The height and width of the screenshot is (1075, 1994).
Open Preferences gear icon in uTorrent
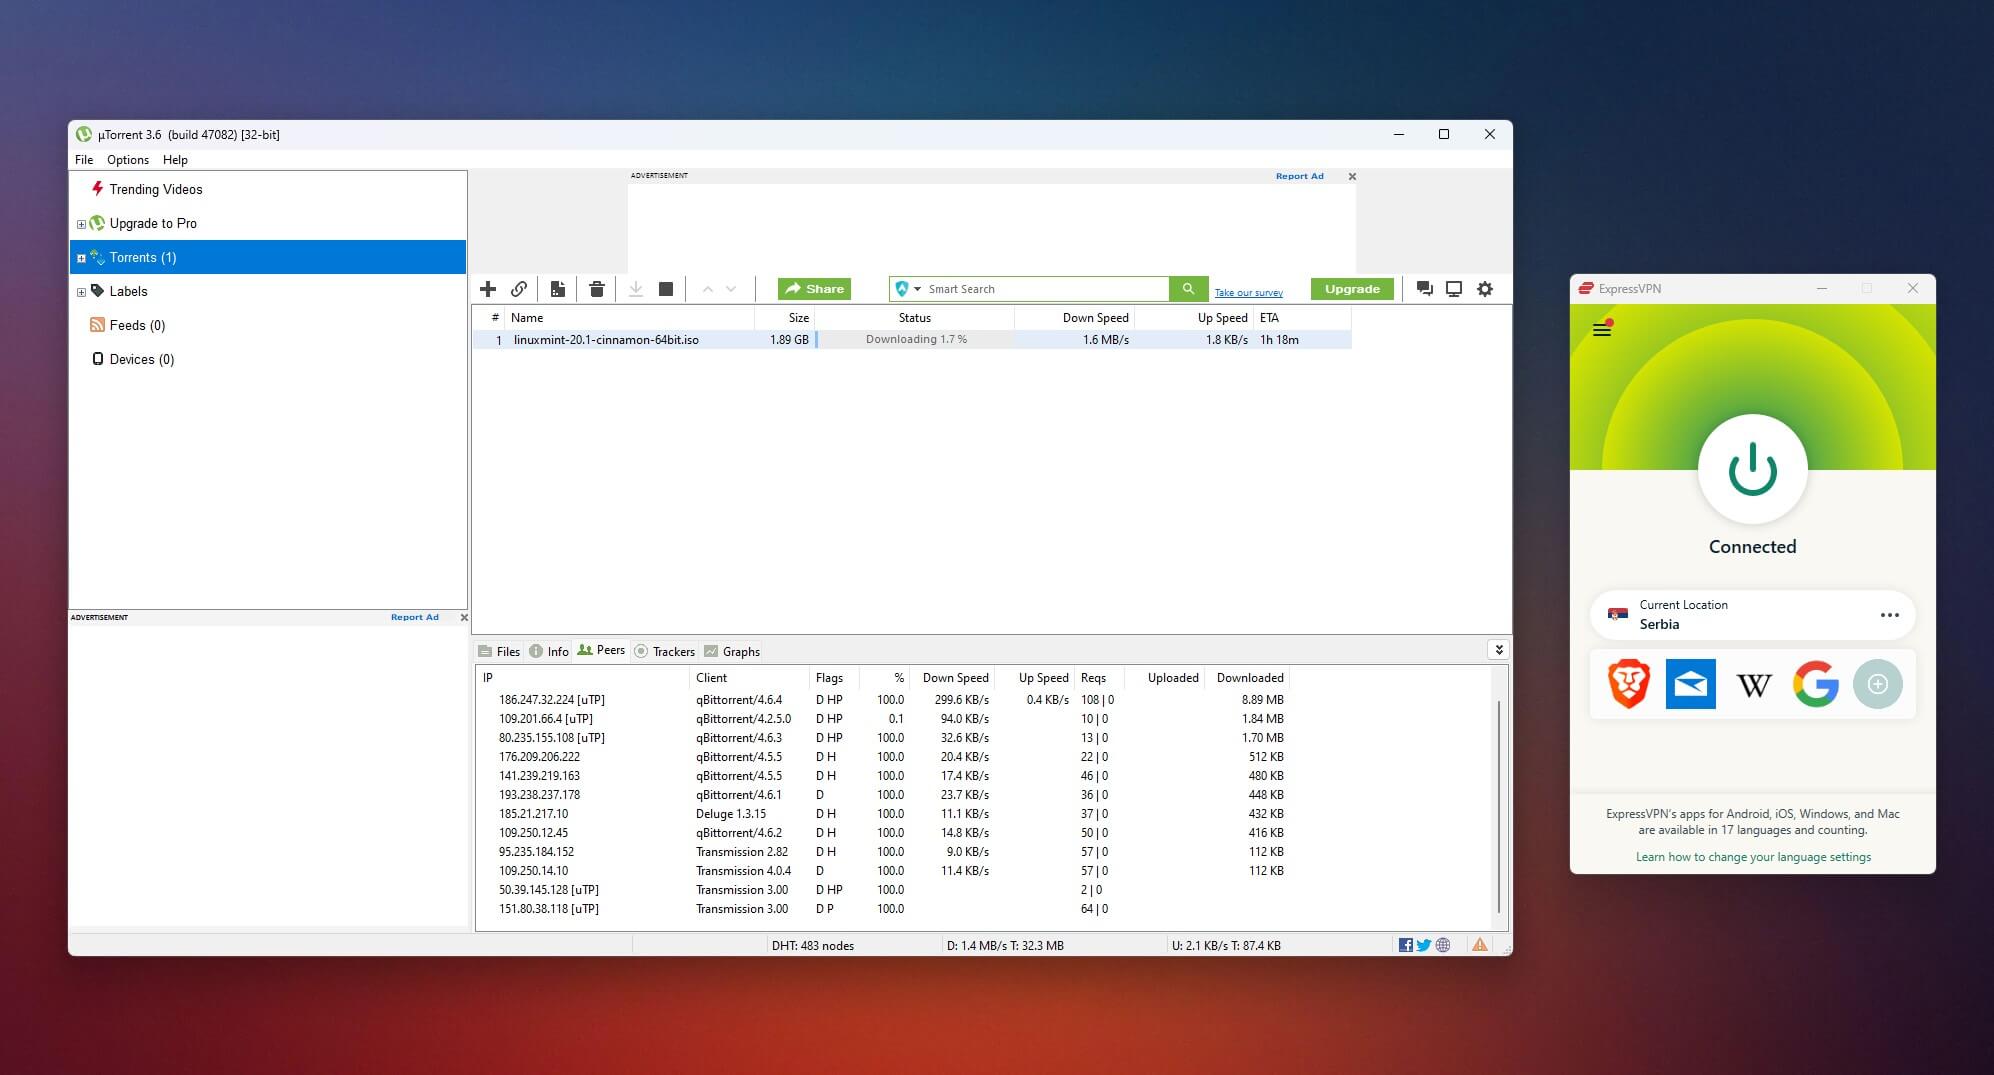coord(1485,289)
